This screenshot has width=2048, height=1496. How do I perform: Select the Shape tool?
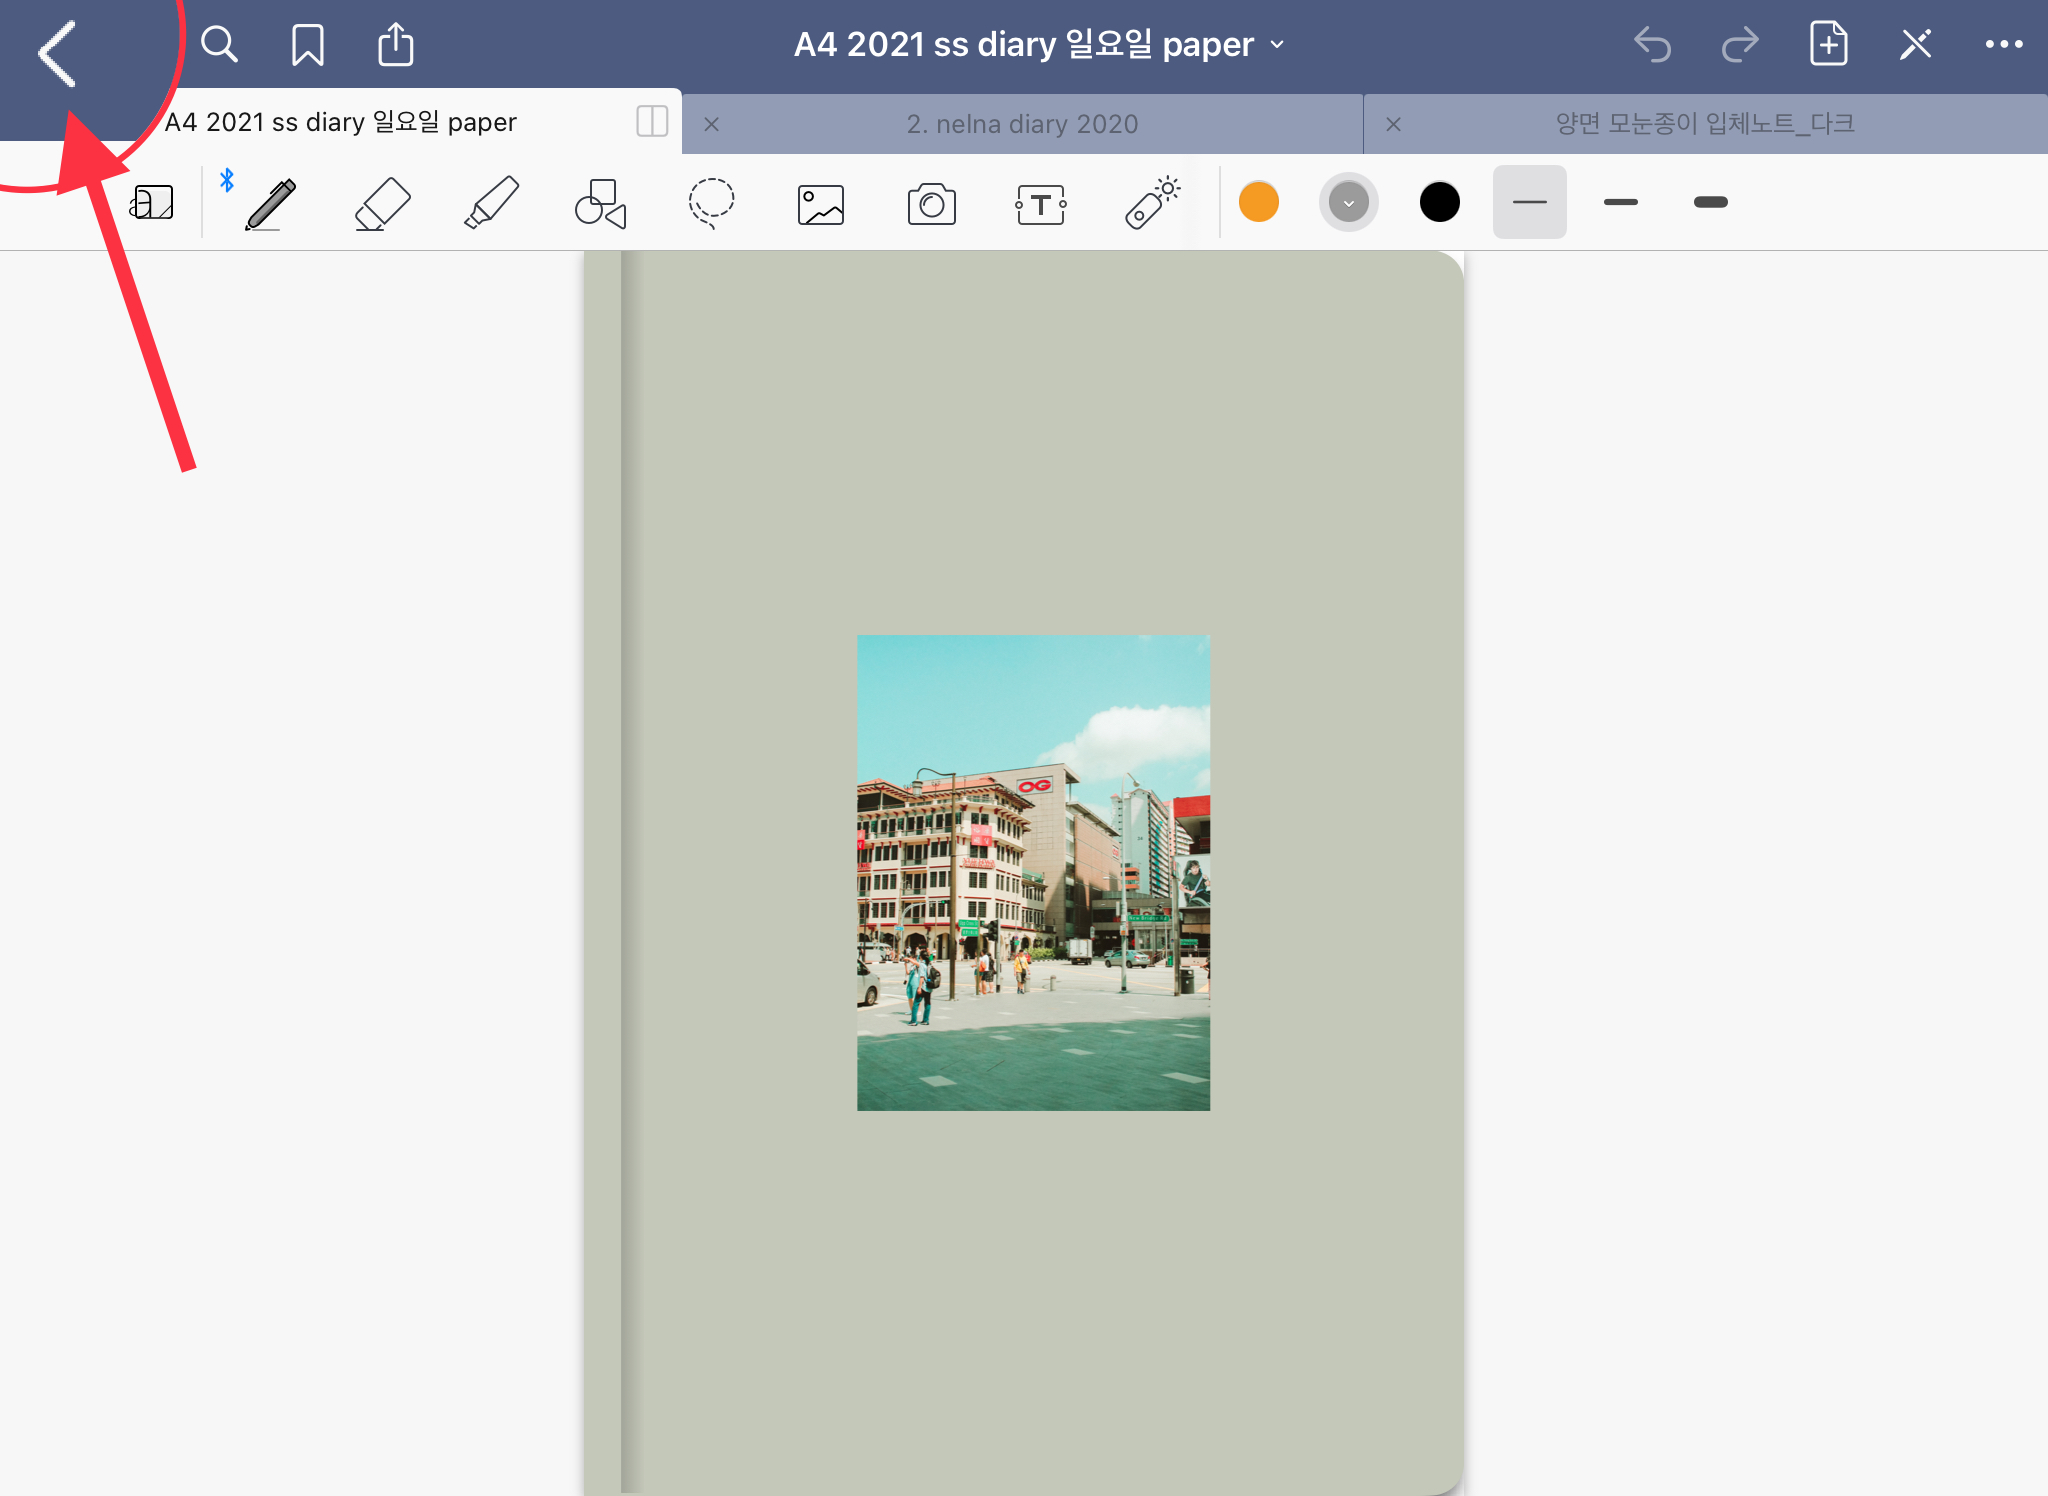[x=600, y=204]
